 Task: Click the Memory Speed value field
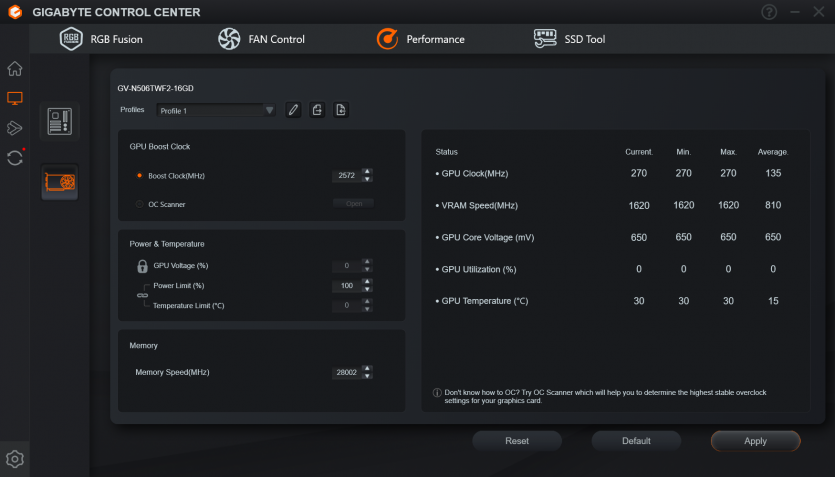click(345, 372)
